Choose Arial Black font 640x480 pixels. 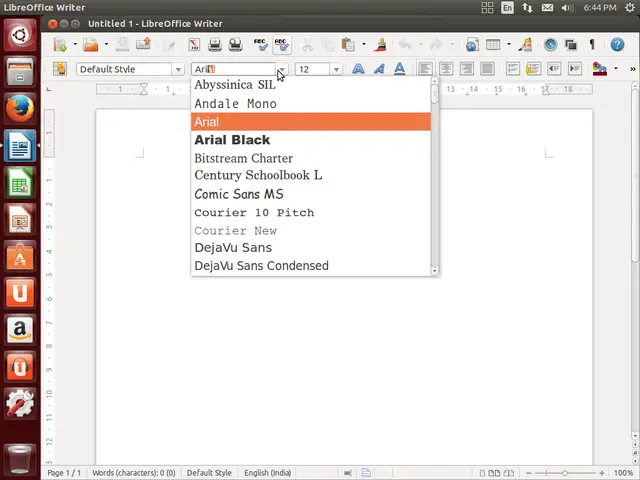tap(311, 140)
